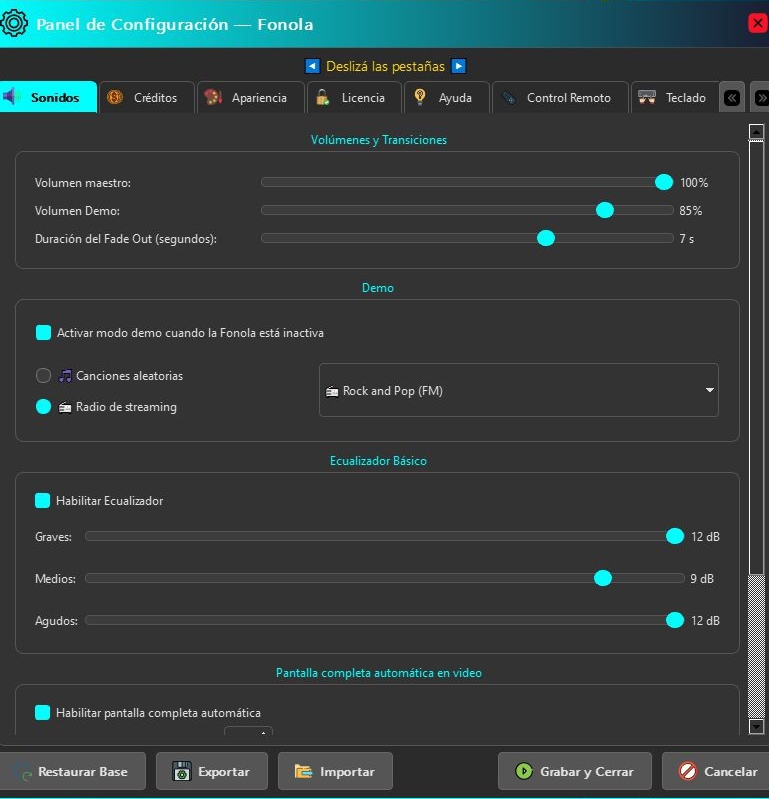
Task: Click the Cancelar button
Action: click(x=715, y=771)
